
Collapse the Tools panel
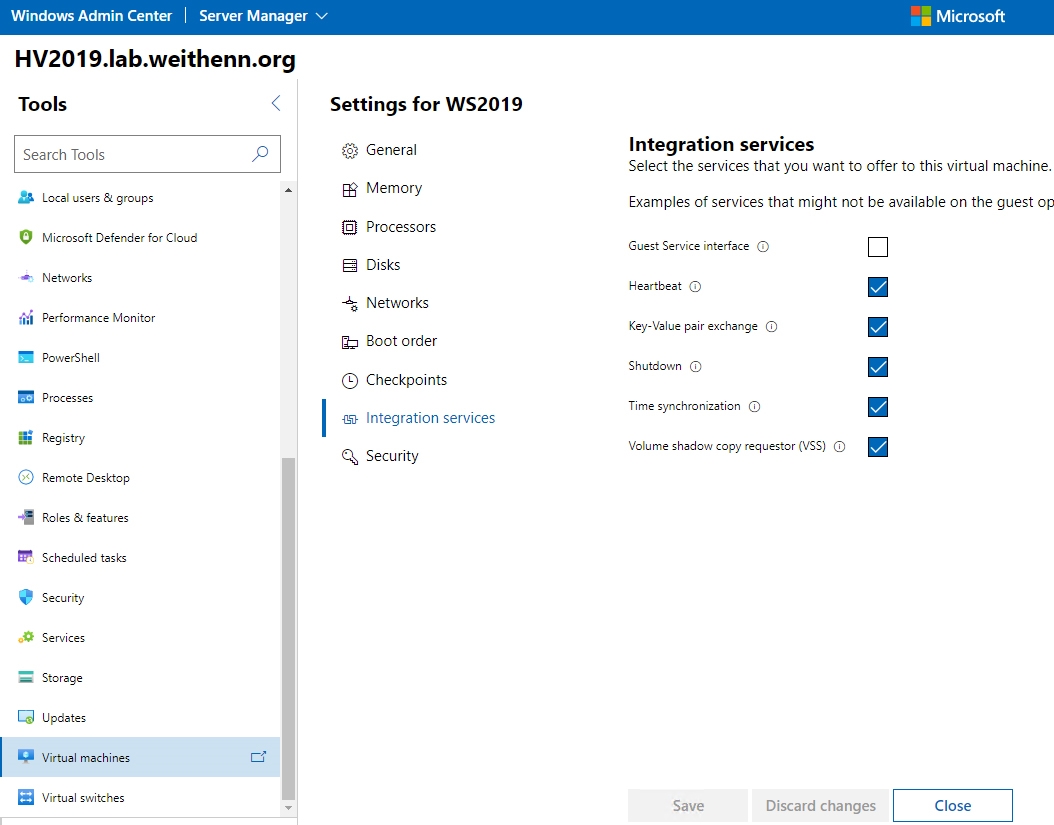[276, 103]
